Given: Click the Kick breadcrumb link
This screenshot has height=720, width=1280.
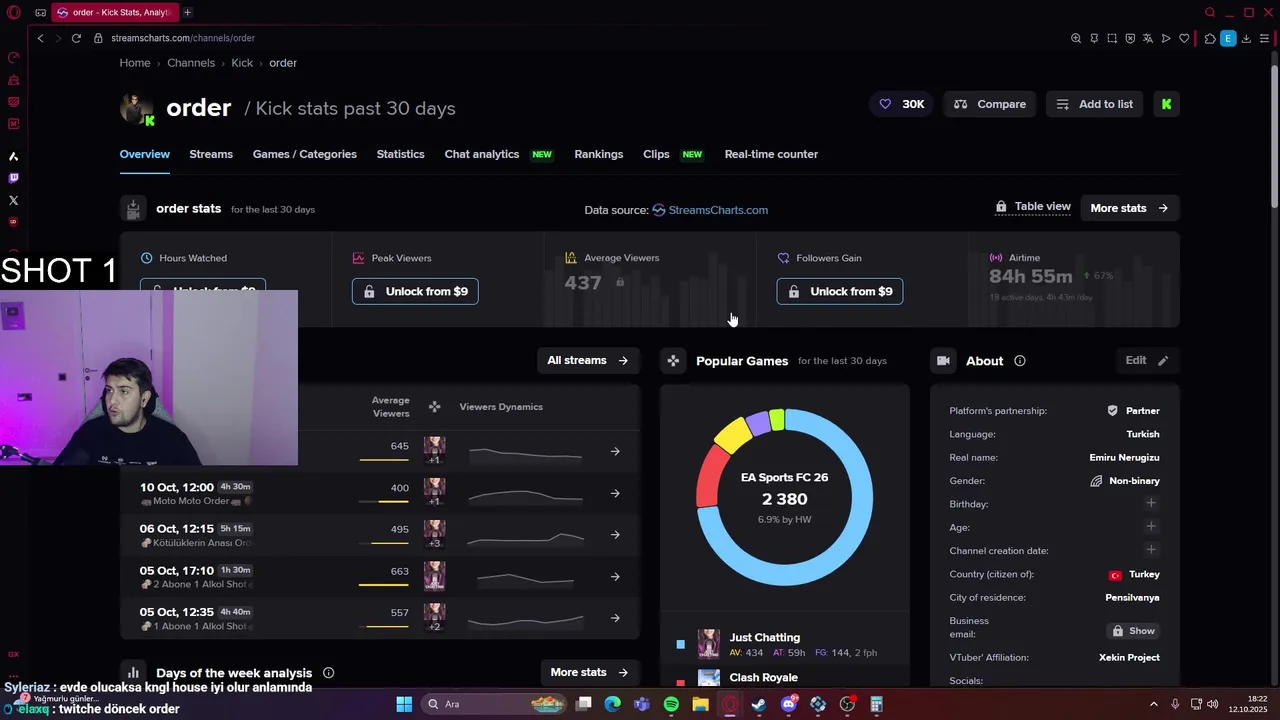Looking at the screenshot, I should [x=242, y=63].
